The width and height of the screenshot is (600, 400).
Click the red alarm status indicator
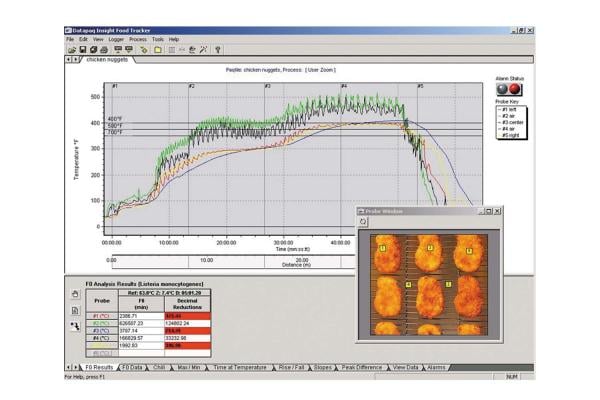point(515,88)
